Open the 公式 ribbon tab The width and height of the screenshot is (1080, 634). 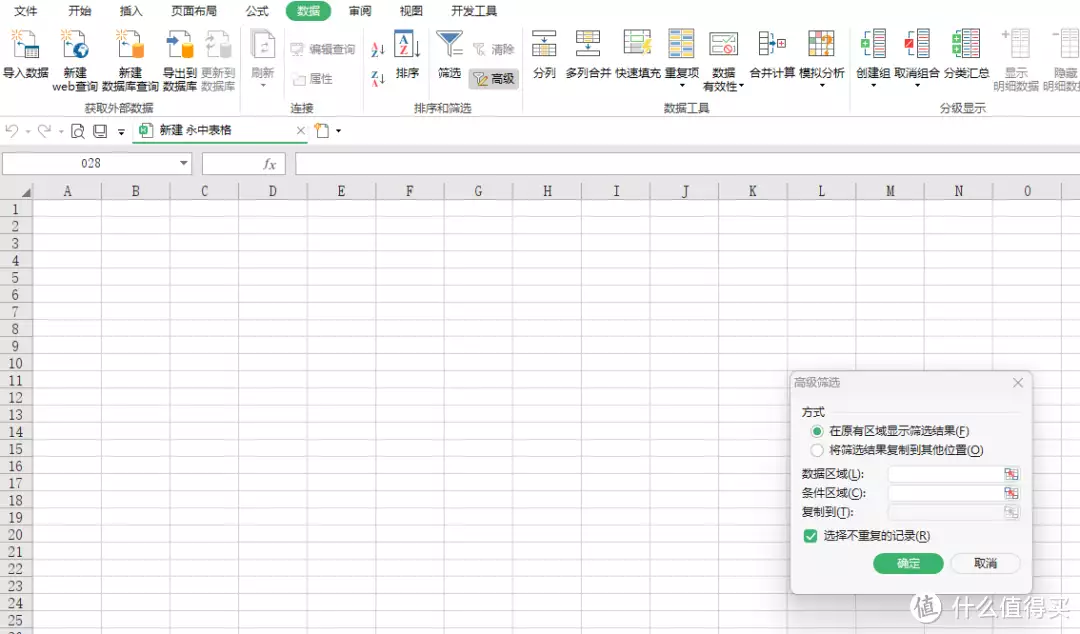coord(257,11)
